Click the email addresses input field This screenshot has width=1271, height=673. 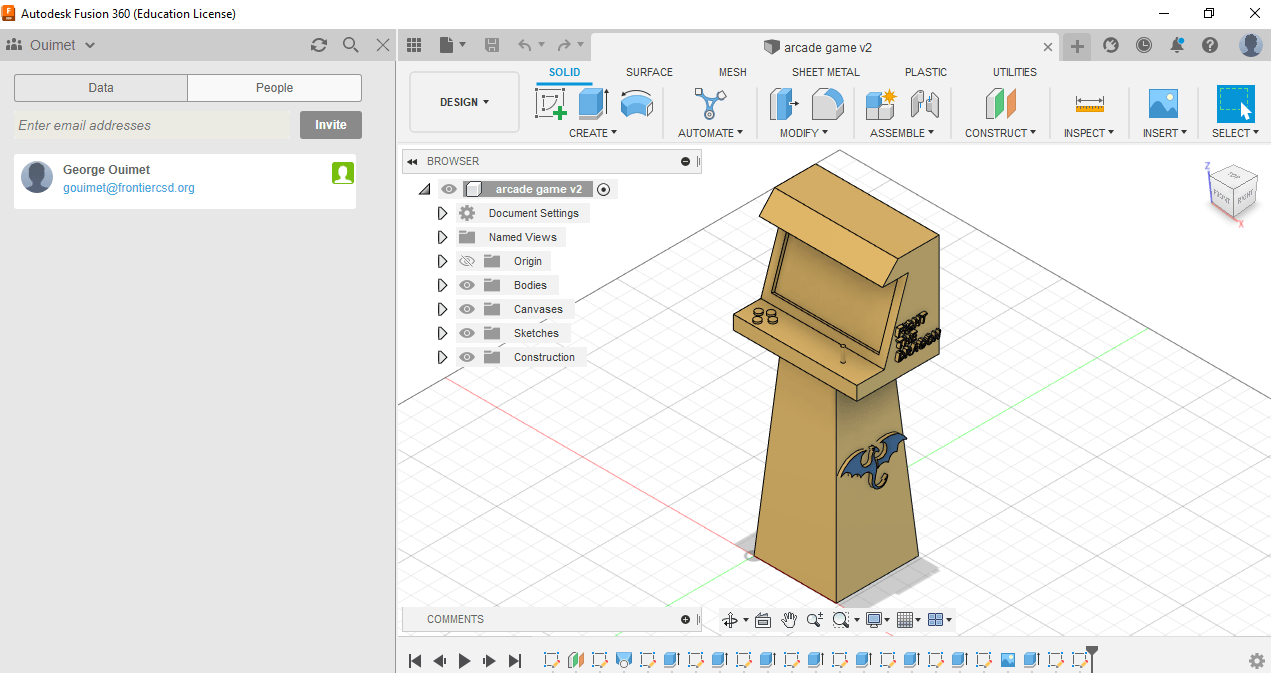click(152, 125)
